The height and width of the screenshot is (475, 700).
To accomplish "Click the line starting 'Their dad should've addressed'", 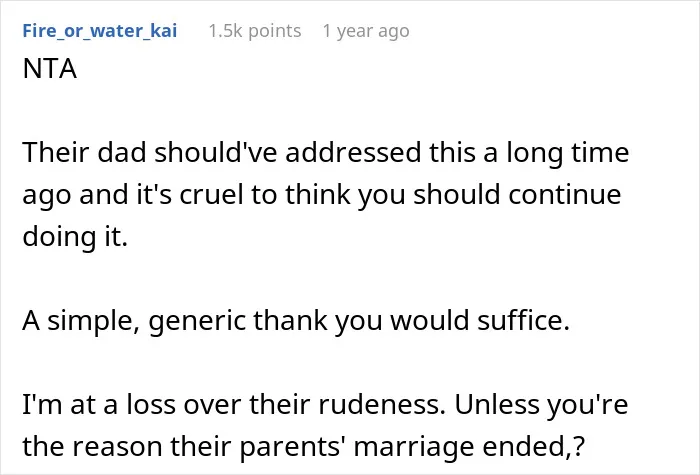I will [x=326, y=152].
